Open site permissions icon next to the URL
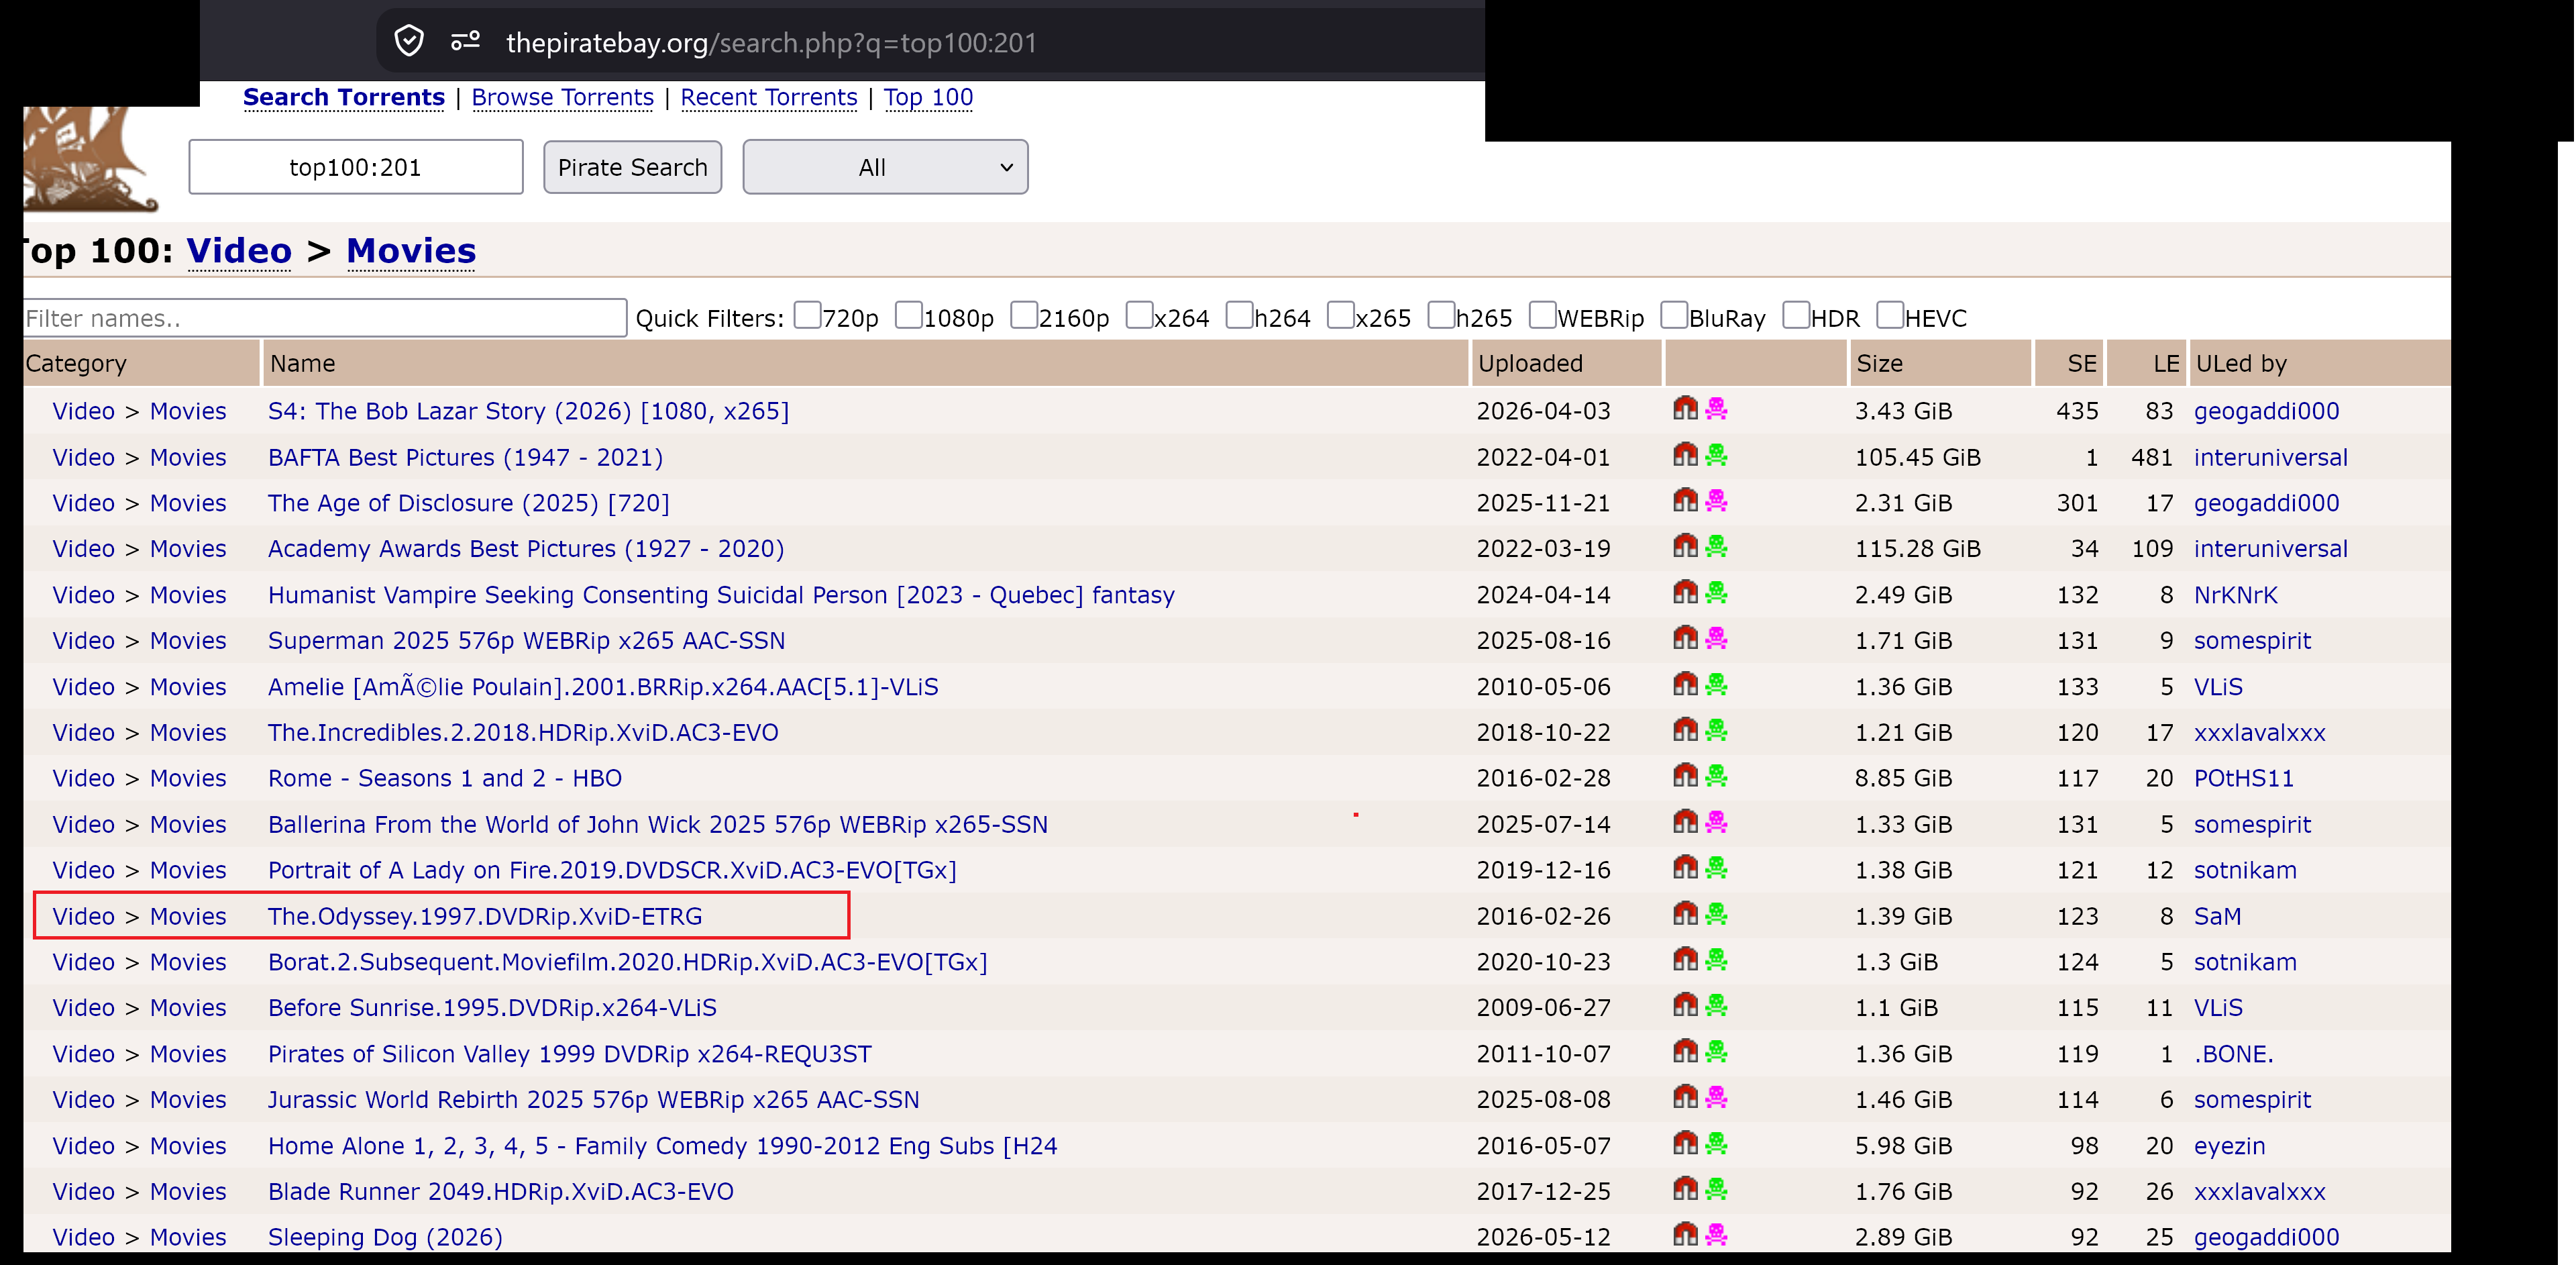The width and height of the screenshot is (2576, 1265). coord(465,42)
